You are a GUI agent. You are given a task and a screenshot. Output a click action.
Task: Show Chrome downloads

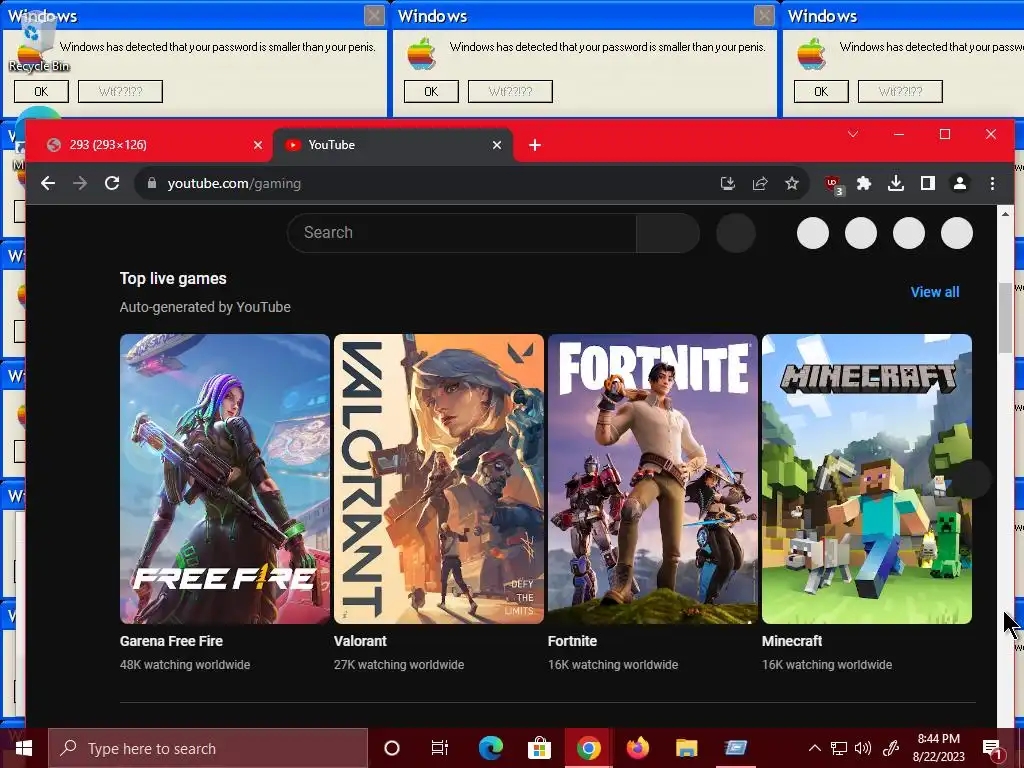coord(896,184)
